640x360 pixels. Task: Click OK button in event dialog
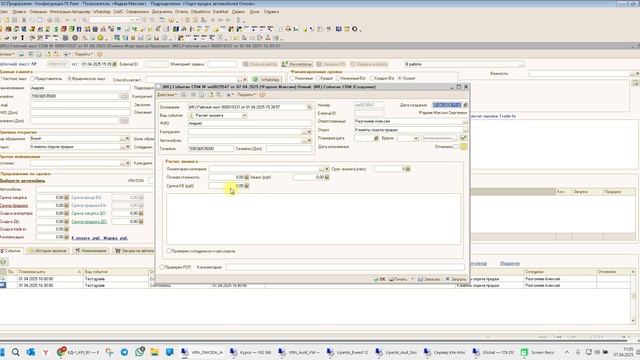pos(380,279)
